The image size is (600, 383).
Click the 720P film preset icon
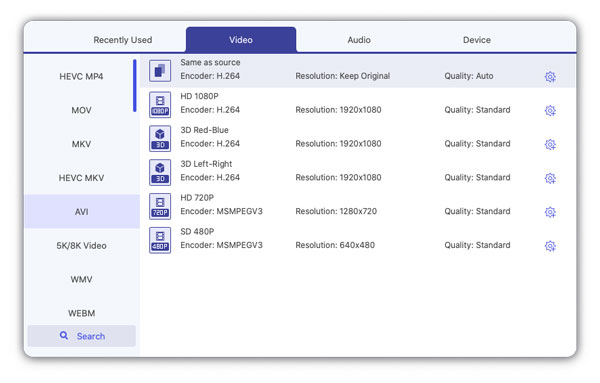[x=160, y=206]
